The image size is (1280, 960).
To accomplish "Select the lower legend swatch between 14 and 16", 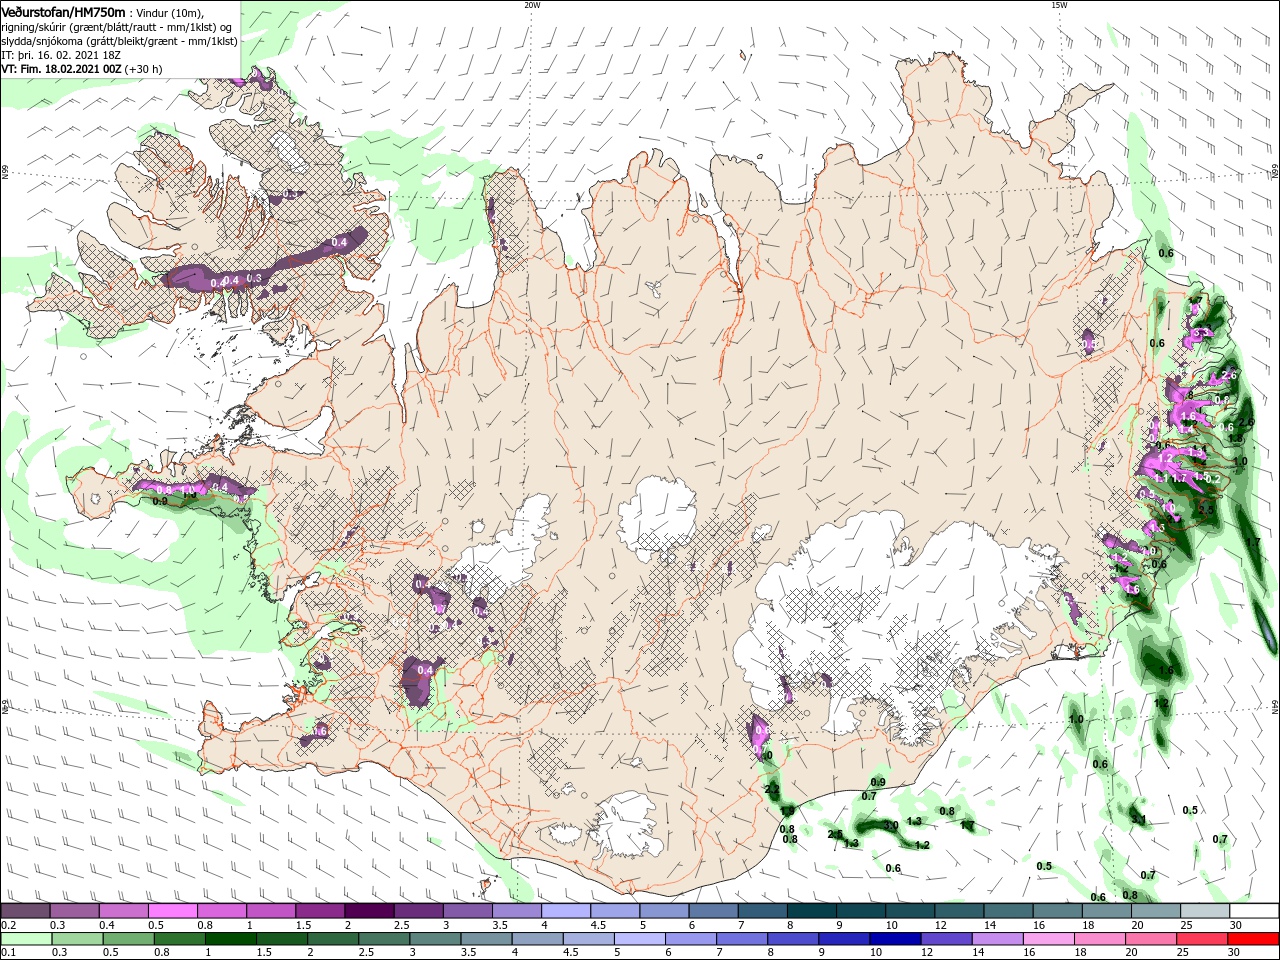I will point(998,939).
